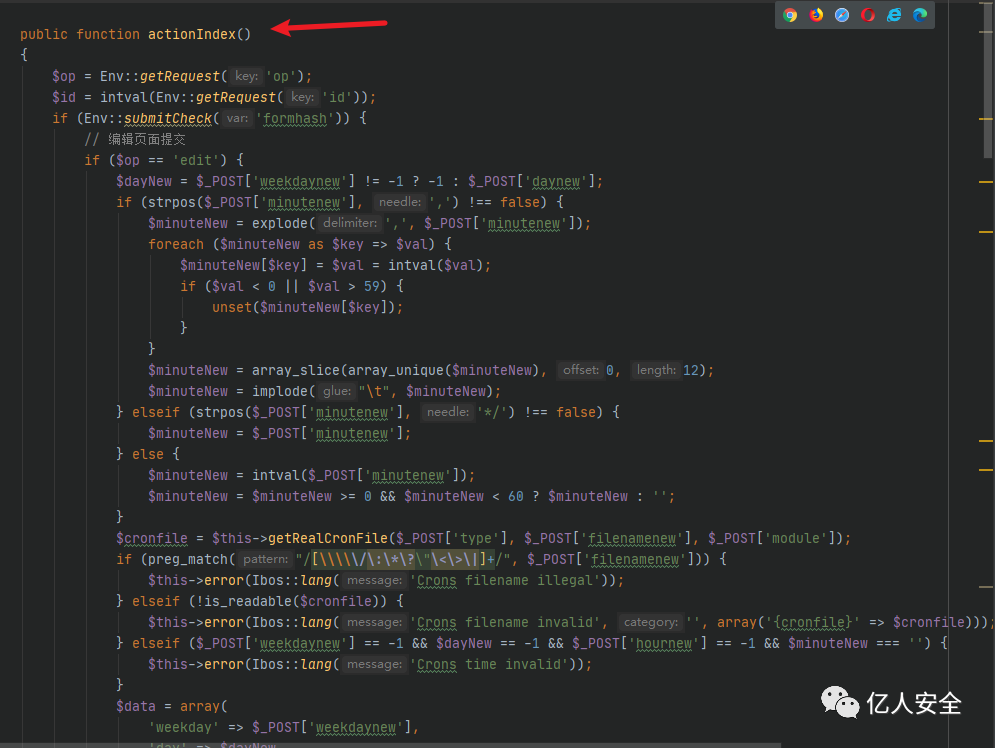Open the page in Edge browser icon
The image size is (995, 748).
click(920, 15)
